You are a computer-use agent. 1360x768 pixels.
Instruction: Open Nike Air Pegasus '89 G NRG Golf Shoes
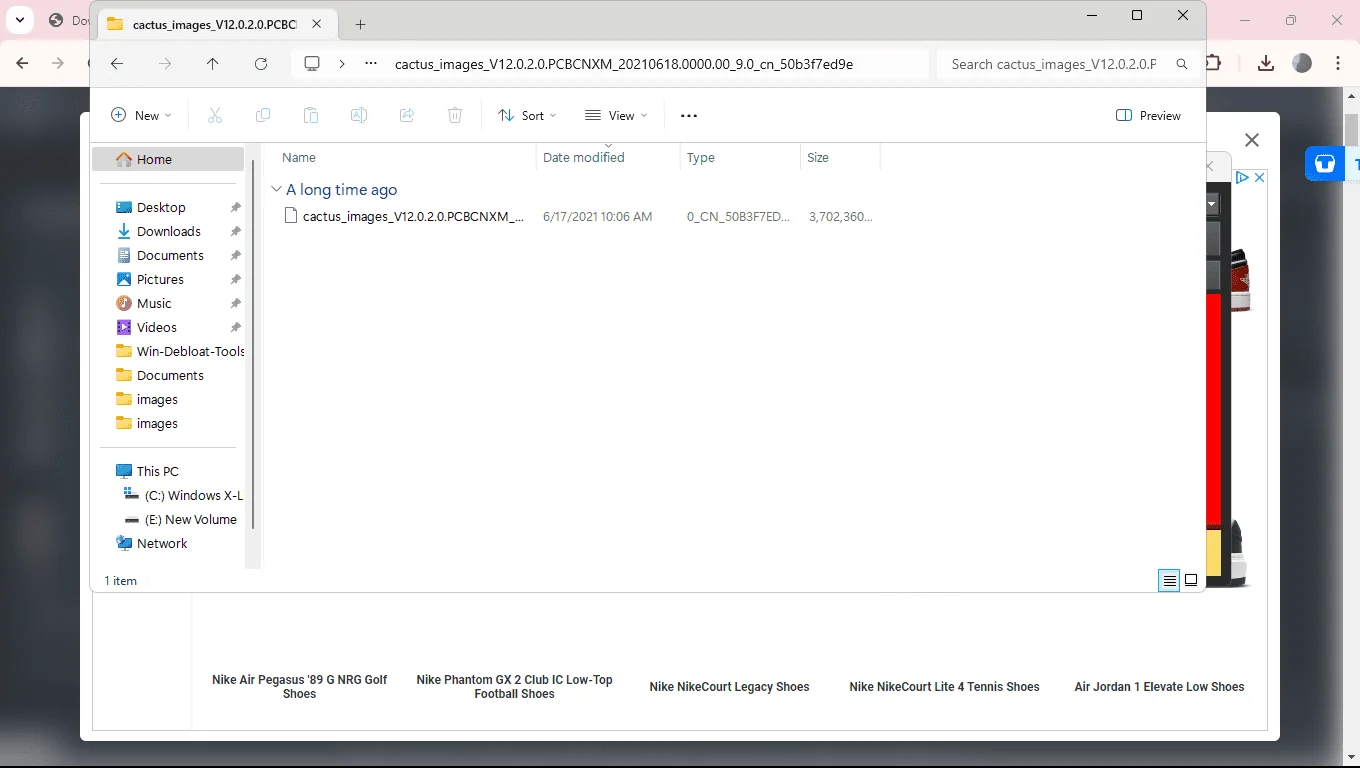click(x=299, y=687)
